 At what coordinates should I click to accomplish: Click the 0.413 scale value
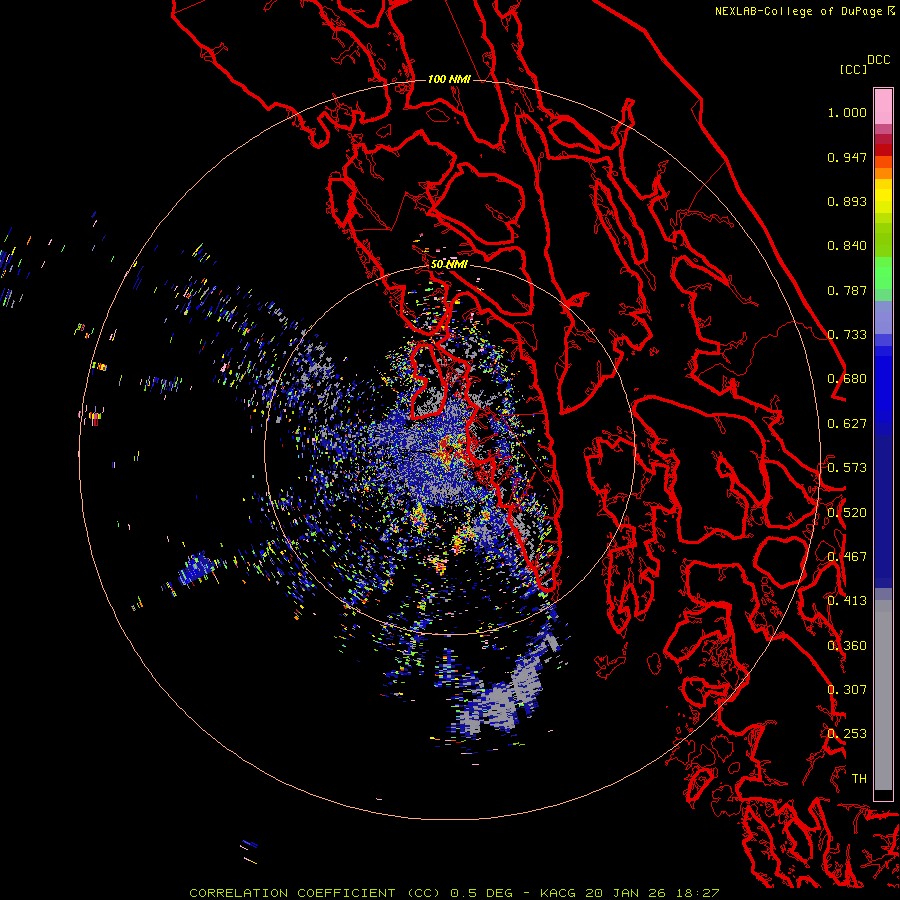tap(847, 601)
